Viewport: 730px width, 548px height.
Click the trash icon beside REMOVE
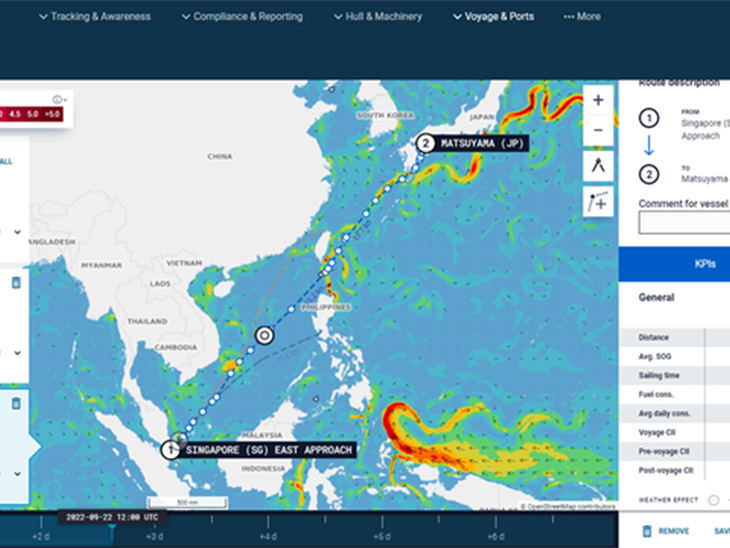coord(647,531)
